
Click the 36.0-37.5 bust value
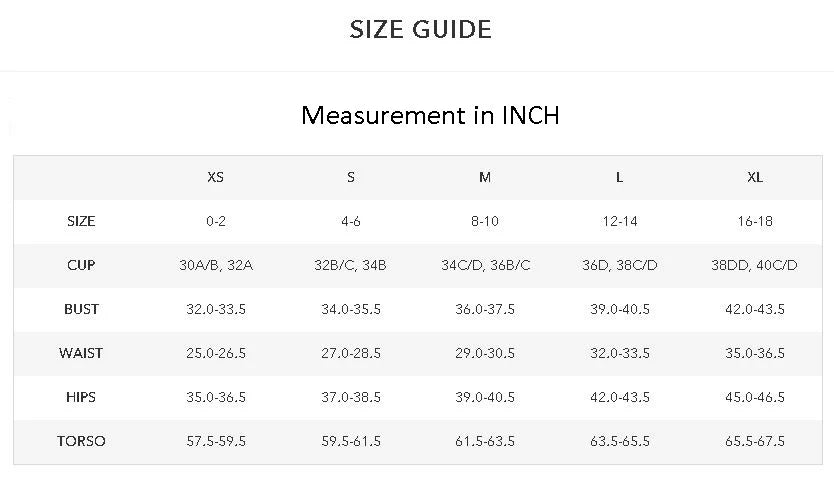point(485,309)
